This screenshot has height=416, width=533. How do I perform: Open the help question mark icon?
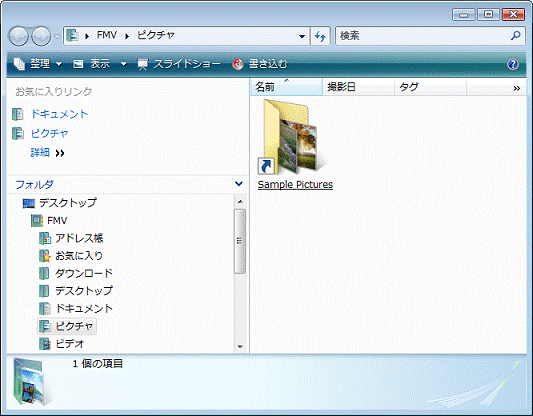point(513,64)
